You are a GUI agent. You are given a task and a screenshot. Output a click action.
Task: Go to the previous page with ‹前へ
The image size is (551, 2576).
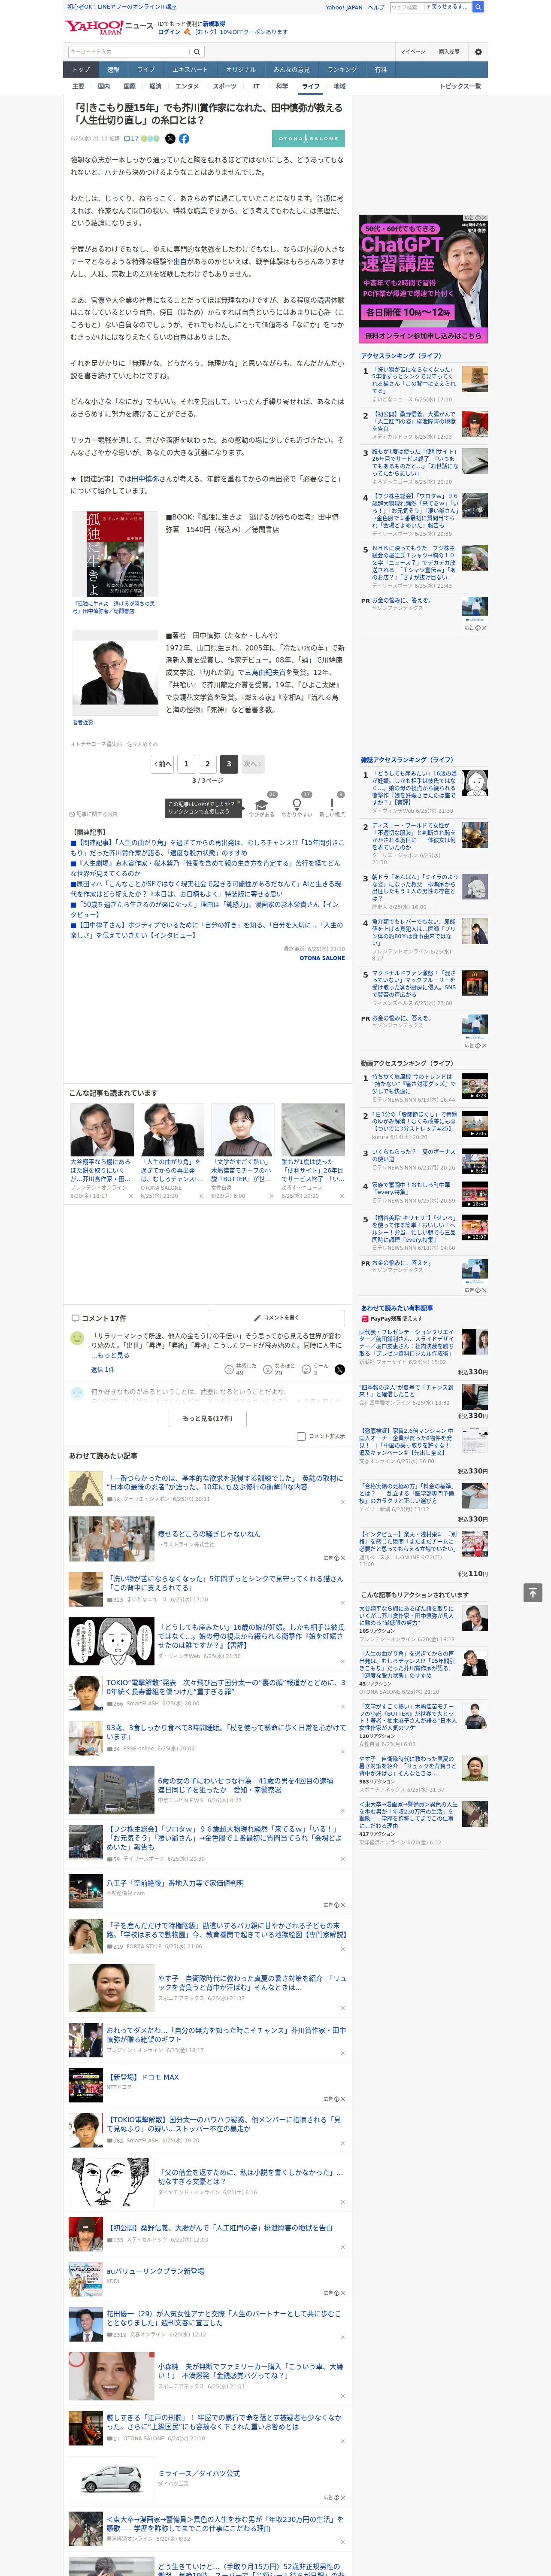coord(162,764)
